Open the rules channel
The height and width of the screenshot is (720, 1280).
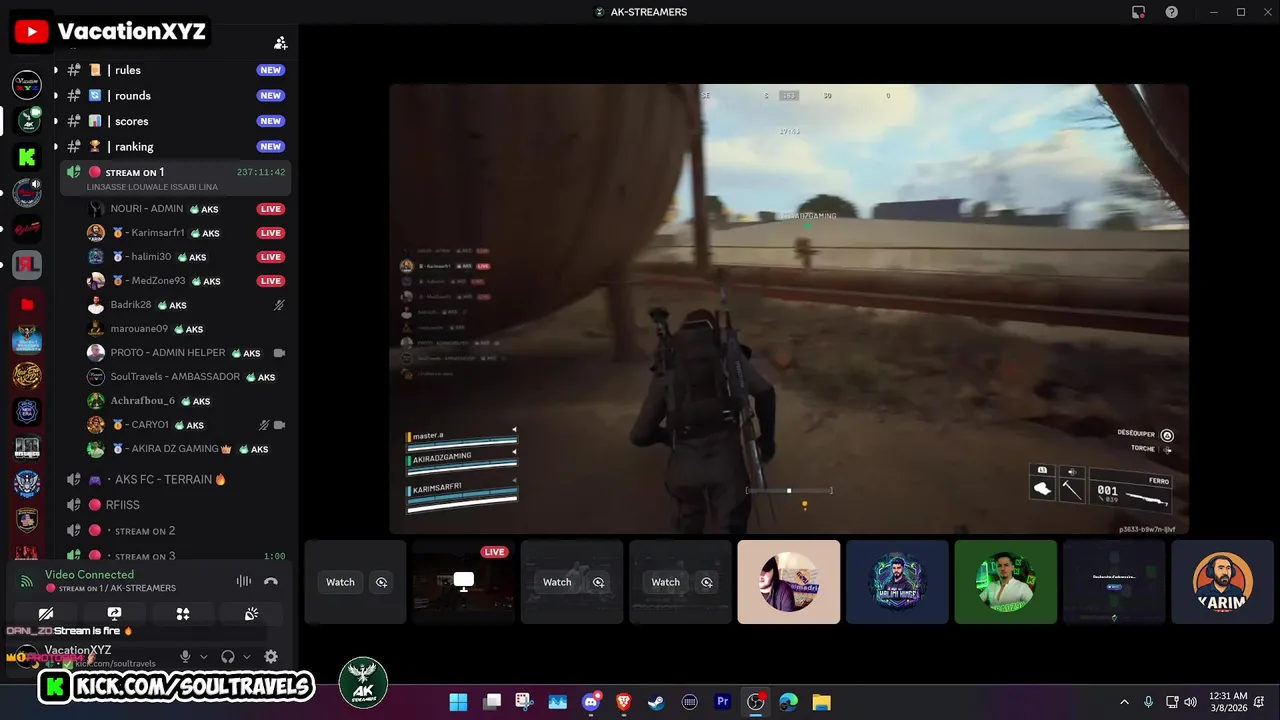[175, 70]
